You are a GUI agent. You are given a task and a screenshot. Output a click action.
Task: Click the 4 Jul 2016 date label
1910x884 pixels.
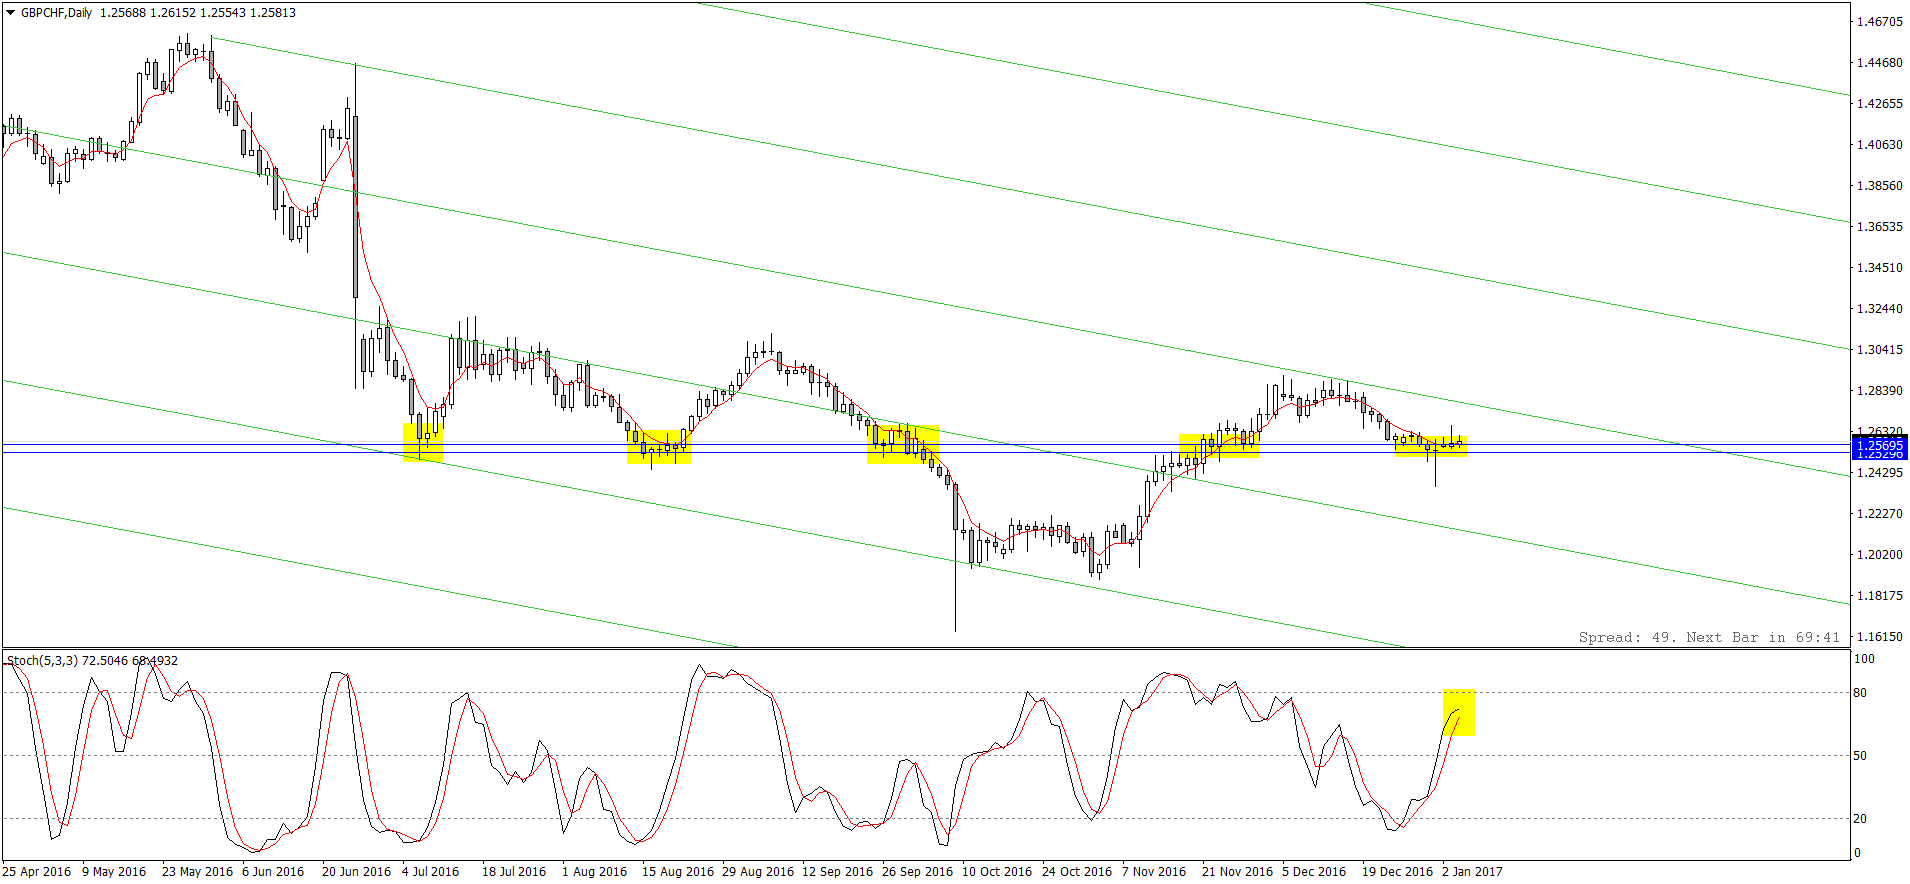coord(431,871)
